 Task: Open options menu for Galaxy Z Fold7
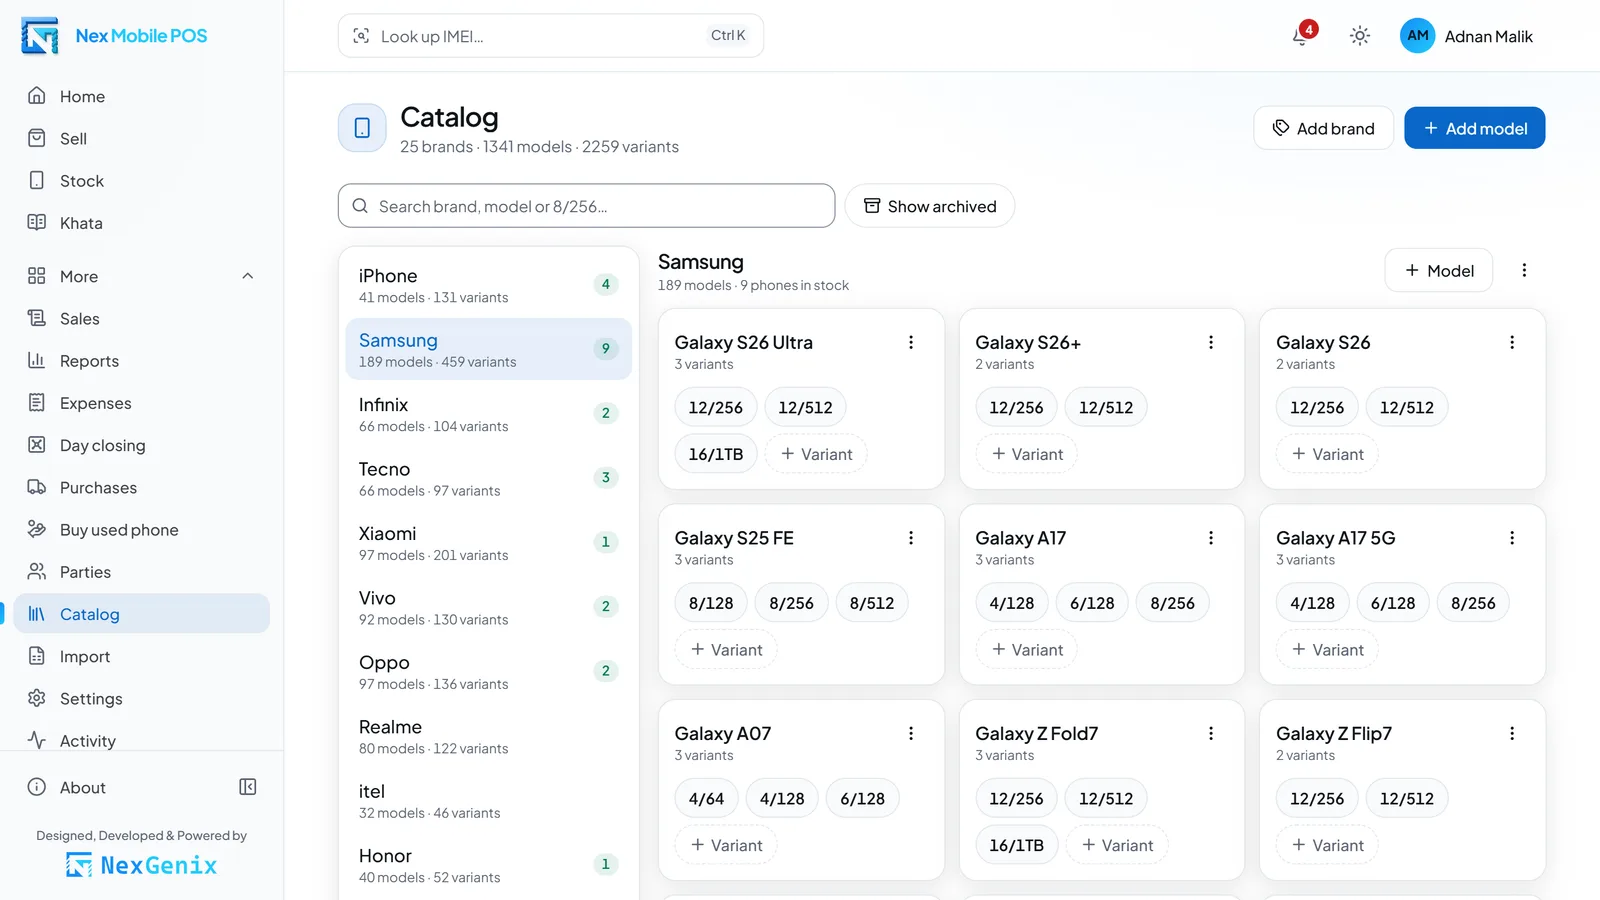coord(1211,733)
